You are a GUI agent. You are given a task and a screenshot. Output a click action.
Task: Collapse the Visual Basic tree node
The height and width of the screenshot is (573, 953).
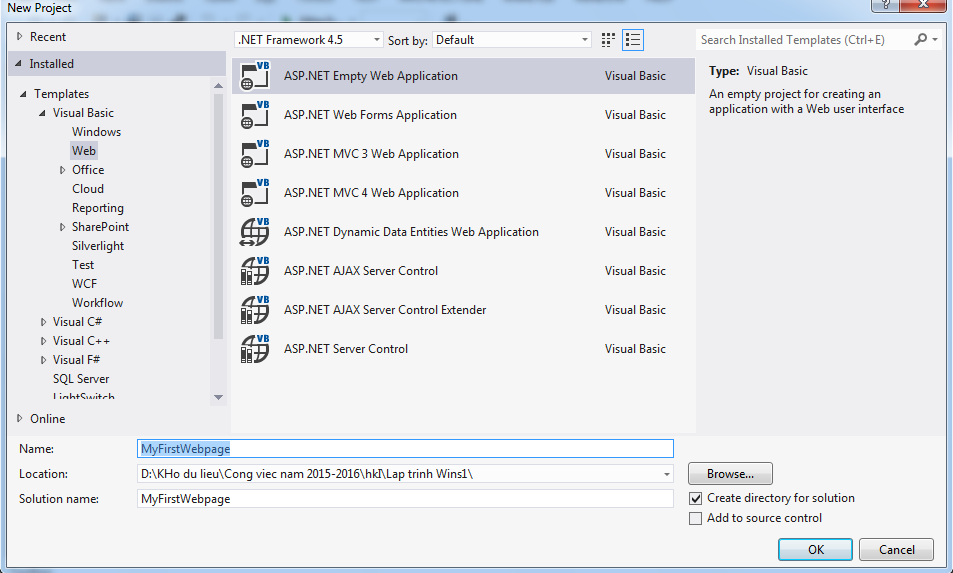click(42, 113)
